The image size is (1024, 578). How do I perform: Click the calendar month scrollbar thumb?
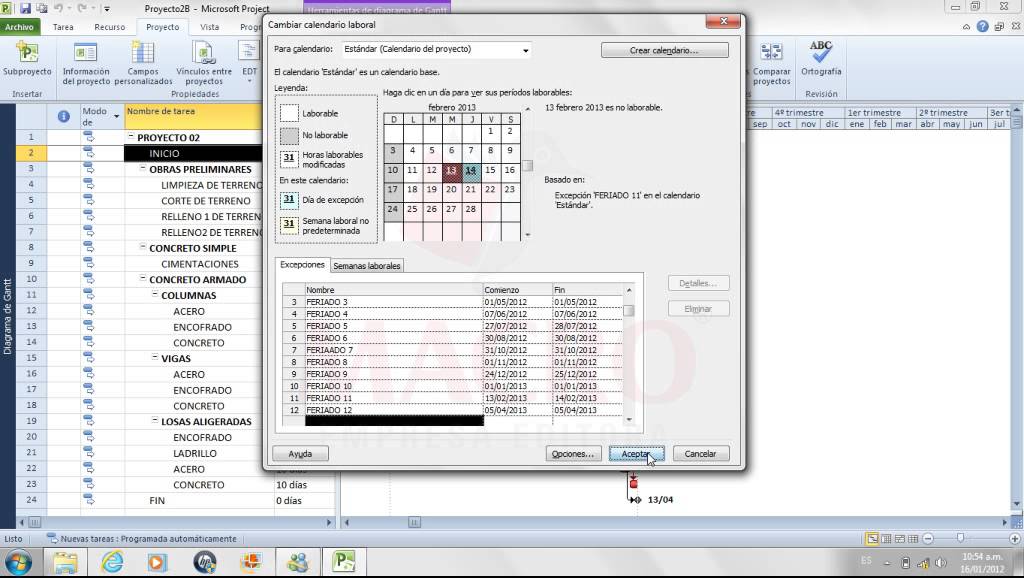pyautogui.click(x=528, y=166)
